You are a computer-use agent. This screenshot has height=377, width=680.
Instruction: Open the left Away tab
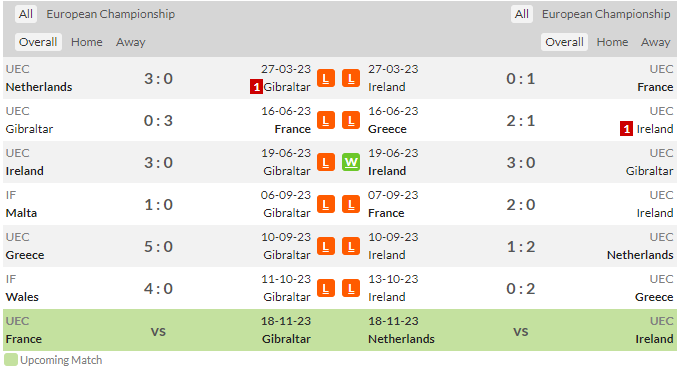coord(131,42)
